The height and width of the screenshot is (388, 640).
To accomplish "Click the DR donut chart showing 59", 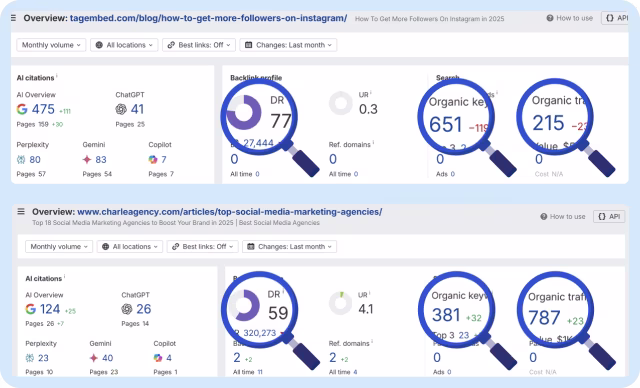I will click(x=244, y=305).
